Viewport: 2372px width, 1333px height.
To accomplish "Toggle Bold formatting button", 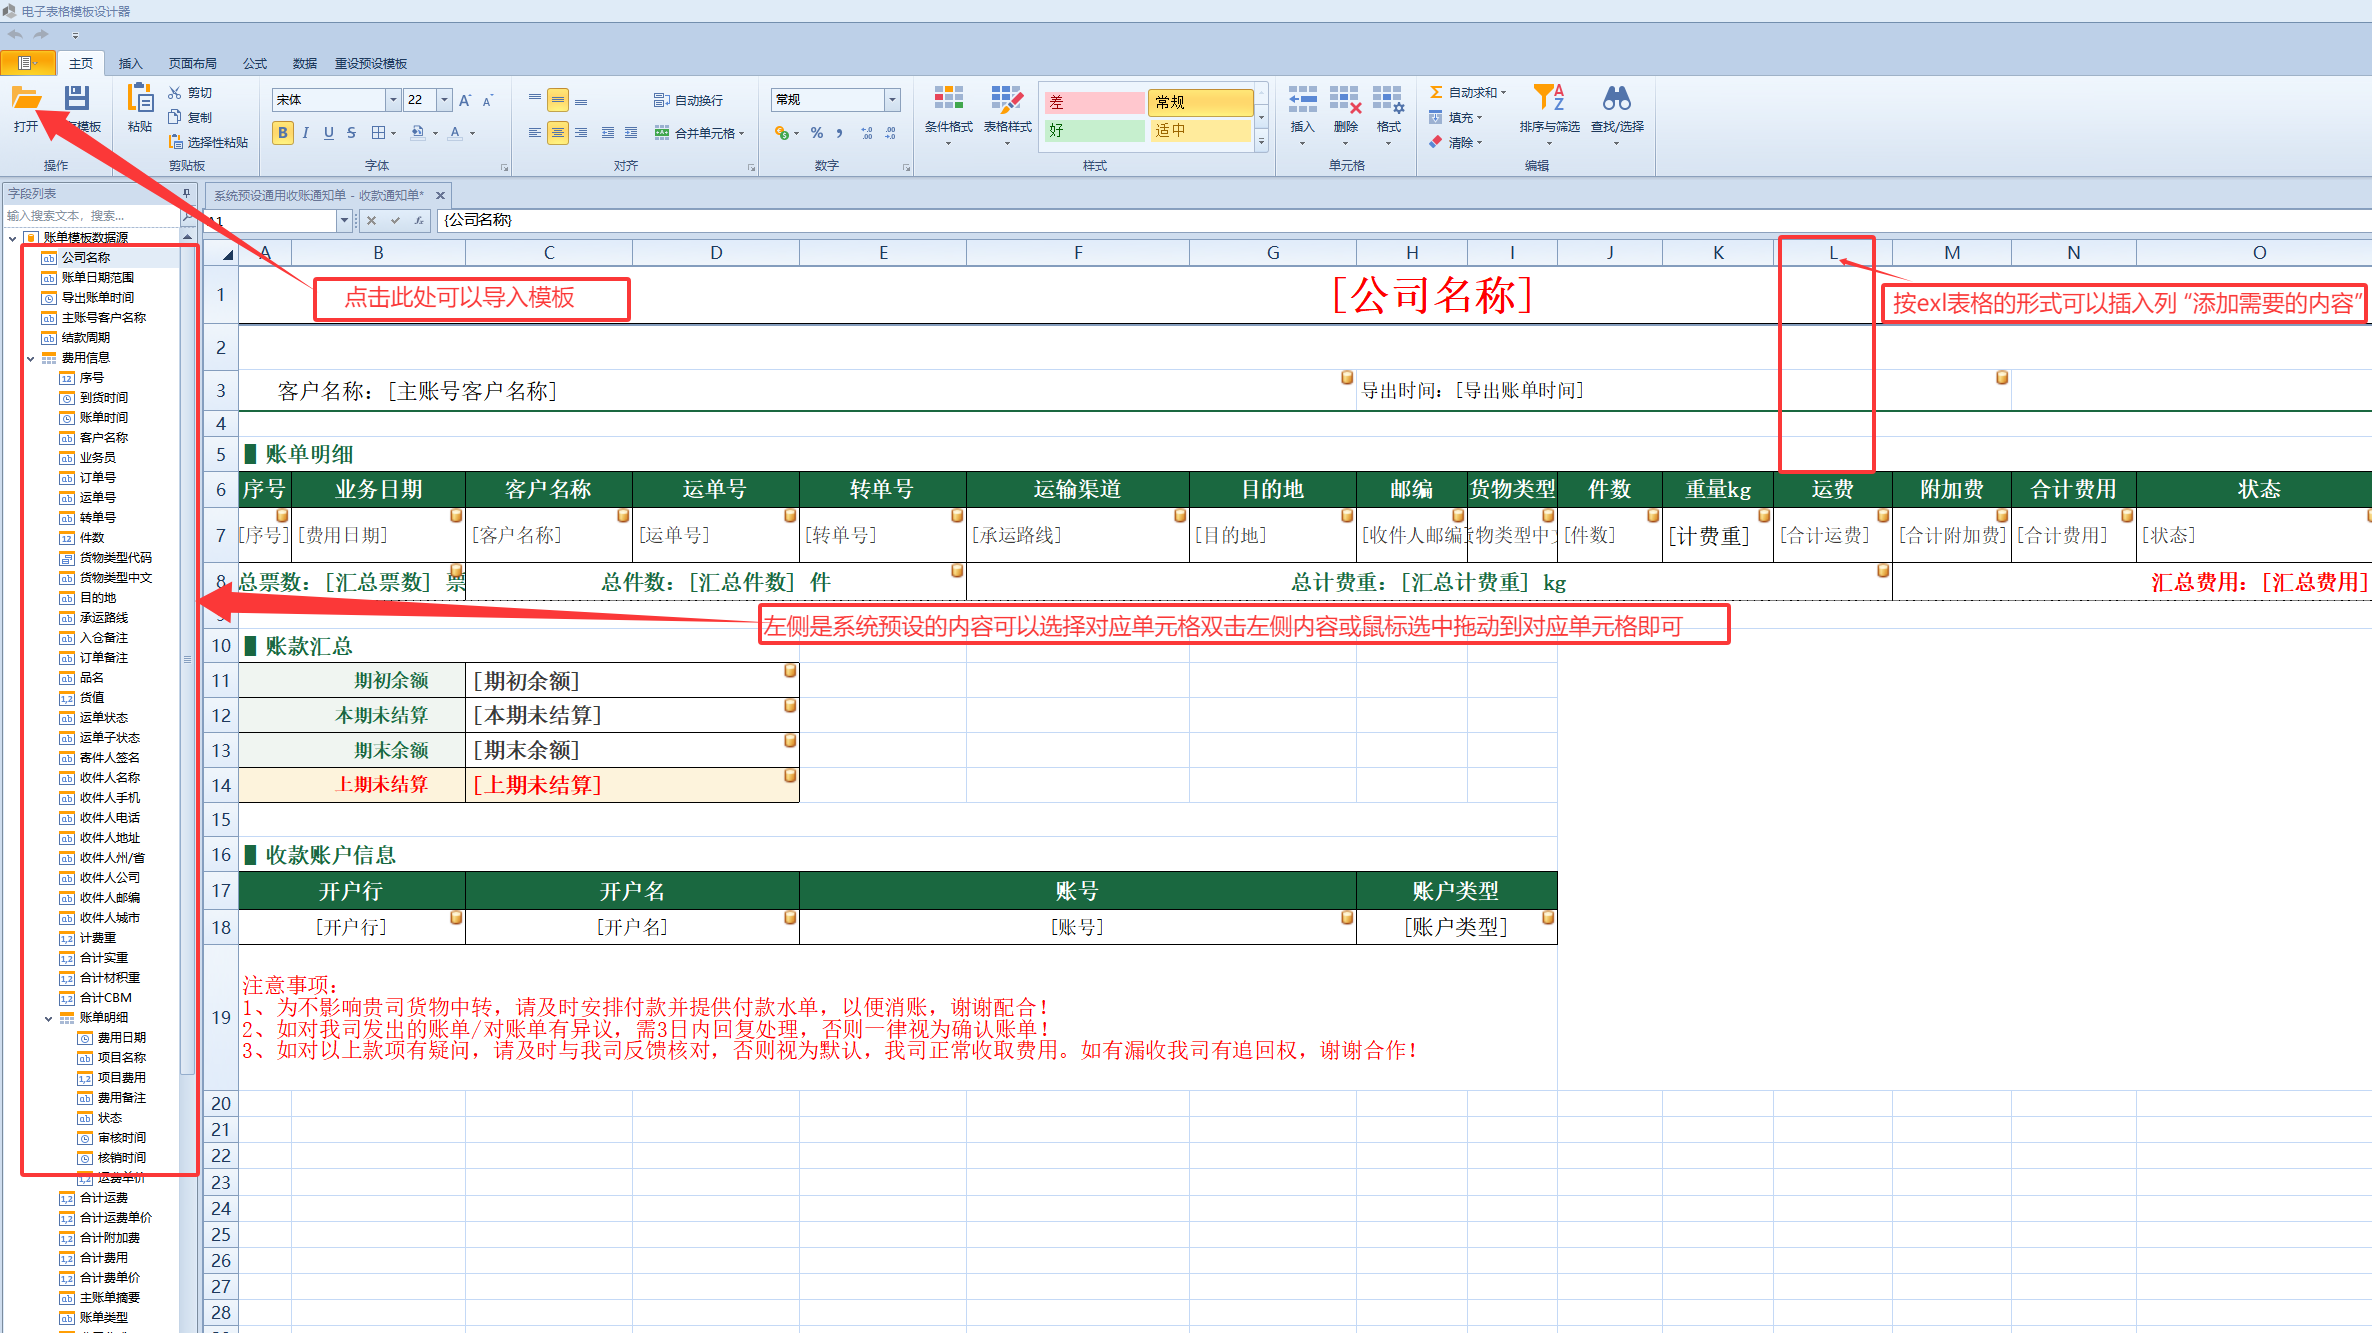I will [x=283, y=132].
